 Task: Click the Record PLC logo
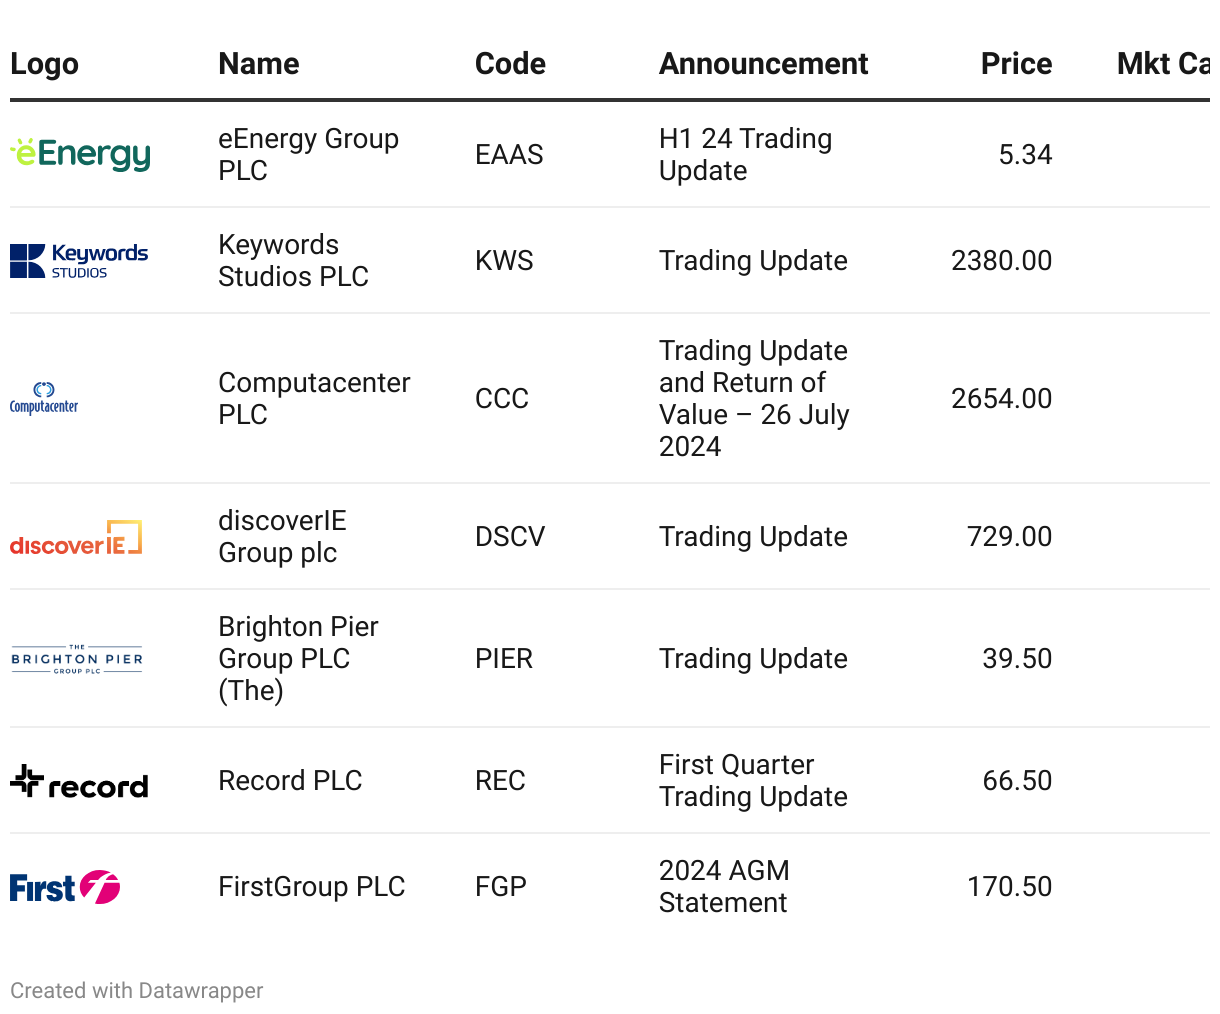pos(79,782)
